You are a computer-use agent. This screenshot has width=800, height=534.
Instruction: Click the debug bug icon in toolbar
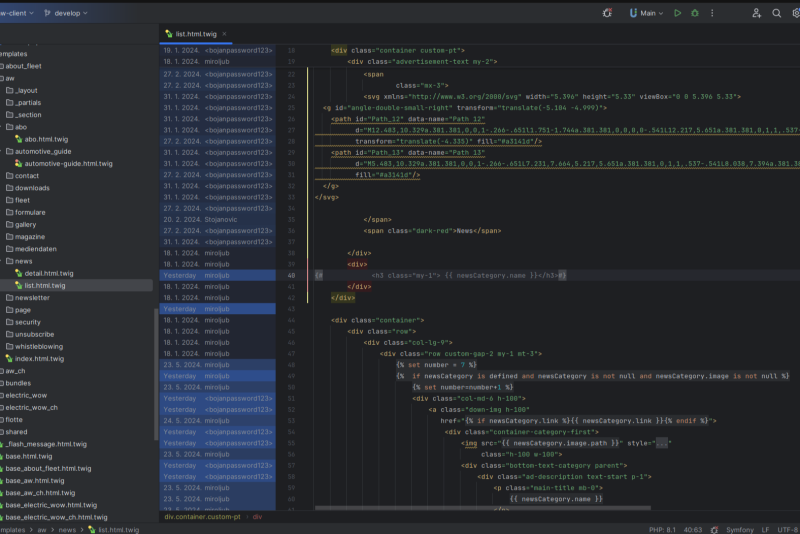[x=608, y=13]
